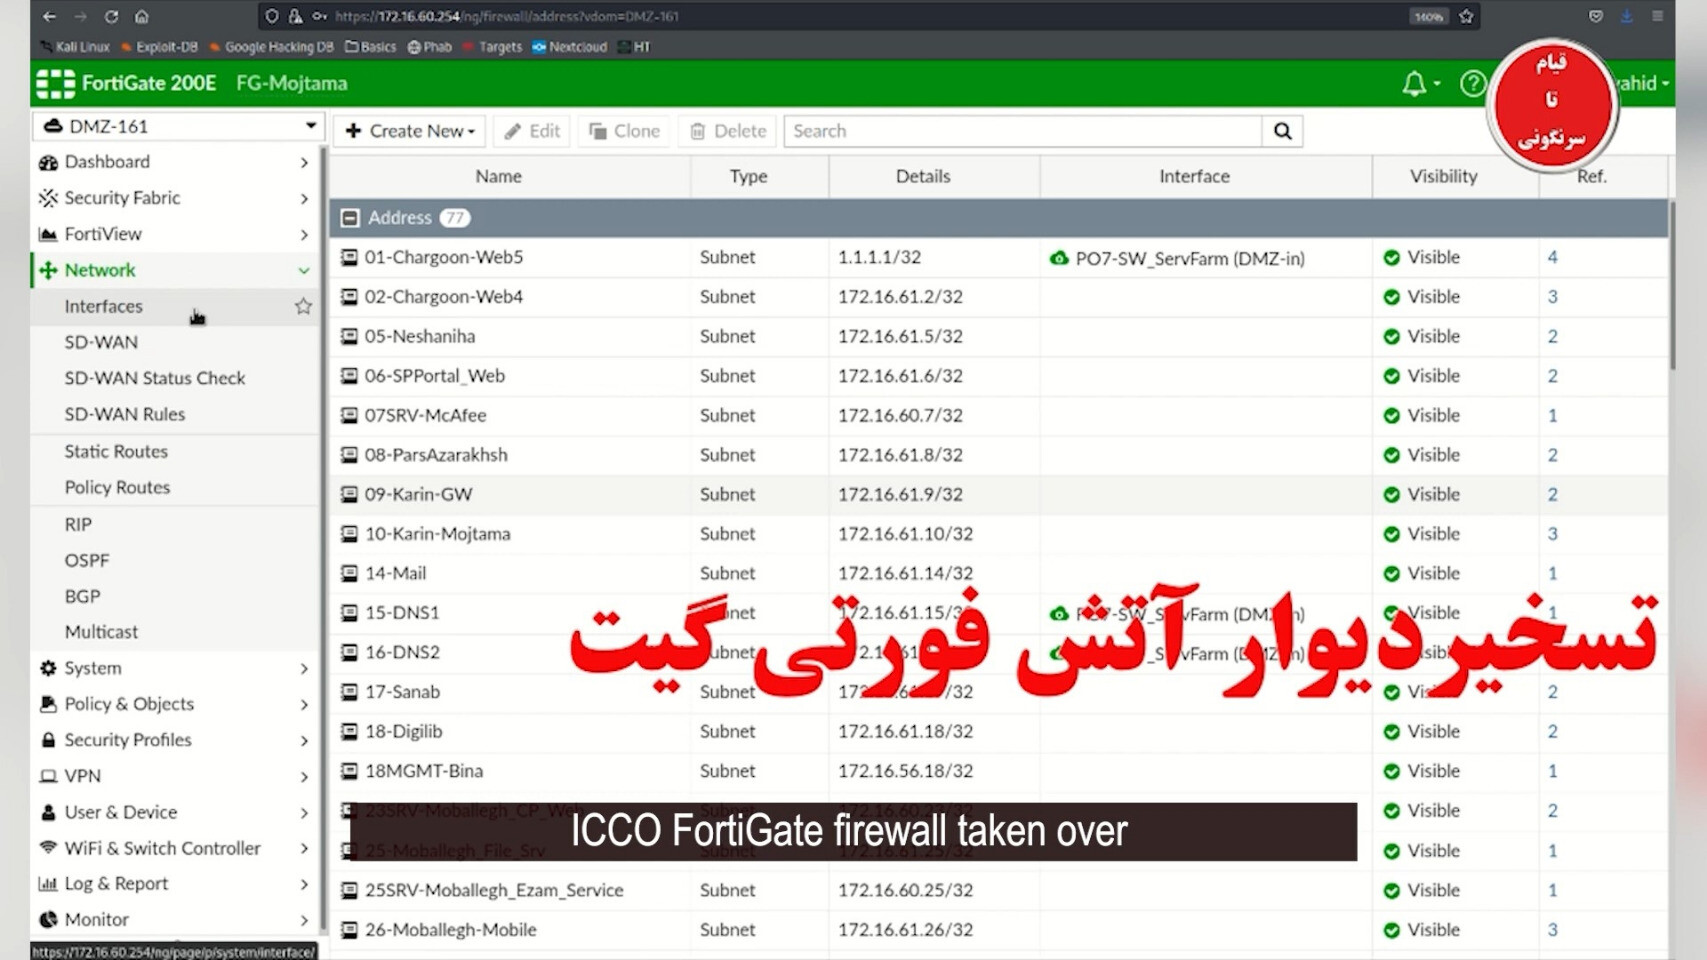
Task: Open the help question-mark icon
Action: coord(1472,84)
